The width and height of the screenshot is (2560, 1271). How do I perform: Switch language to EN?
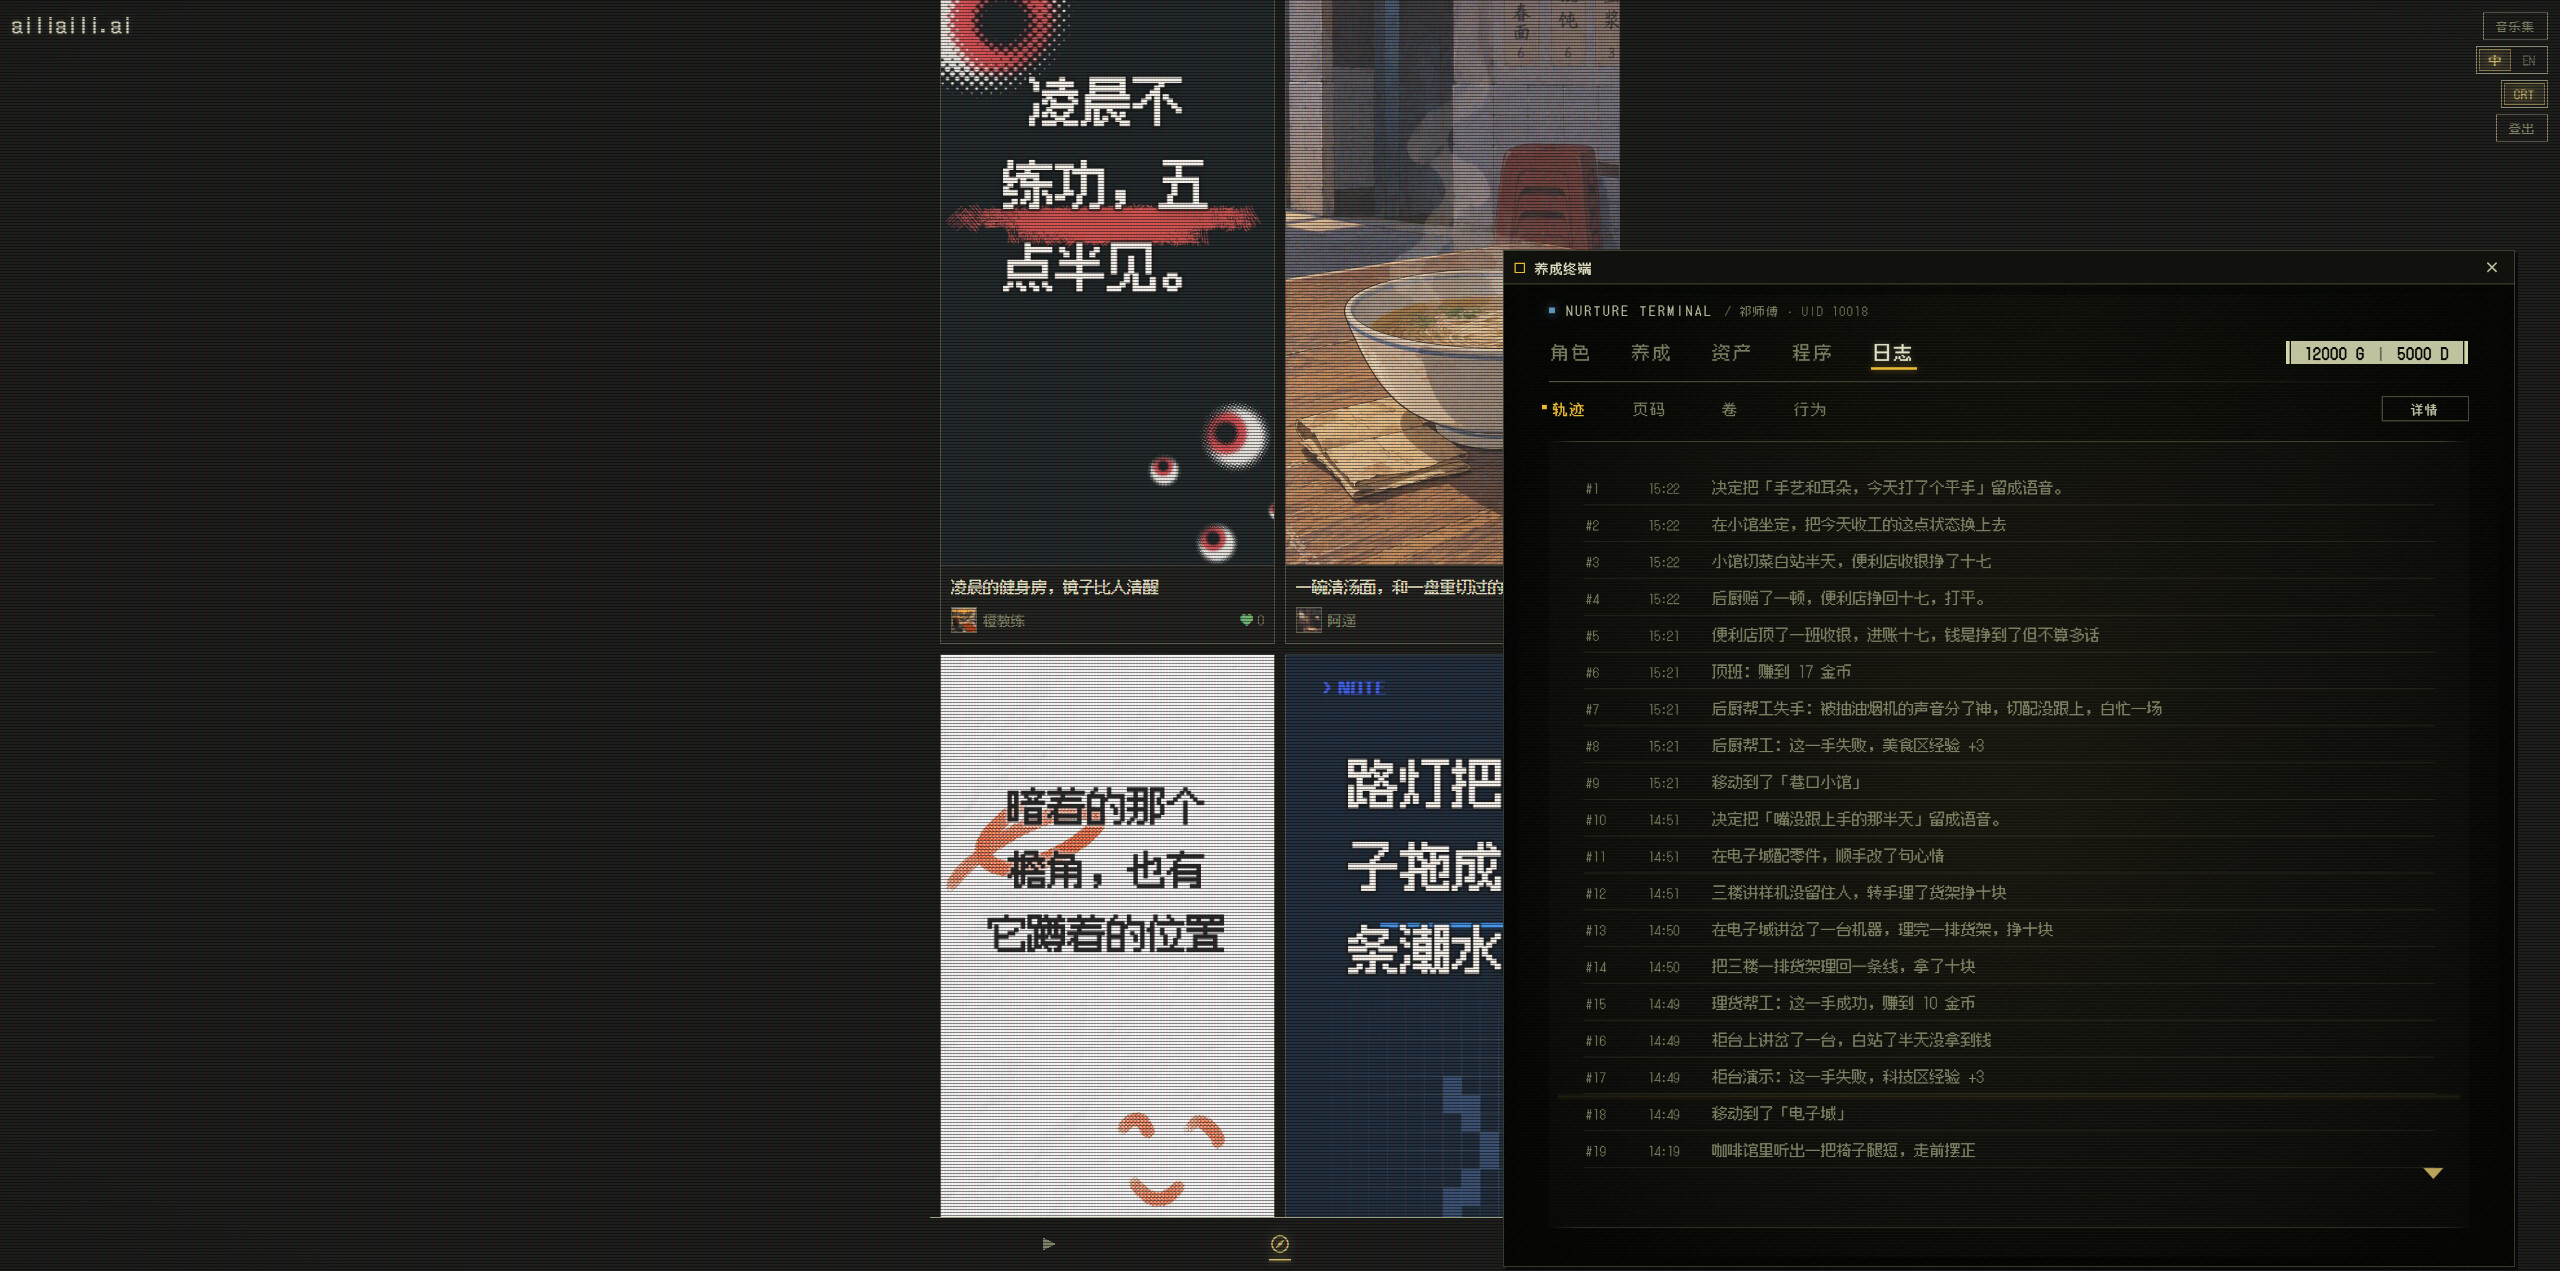click(2529, 61)
